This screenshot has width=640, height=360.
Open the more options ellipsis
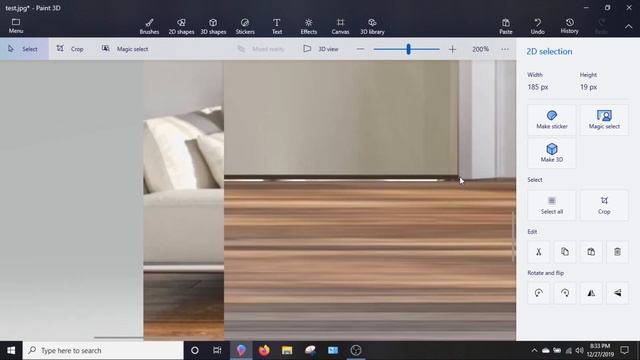[505, 49]
